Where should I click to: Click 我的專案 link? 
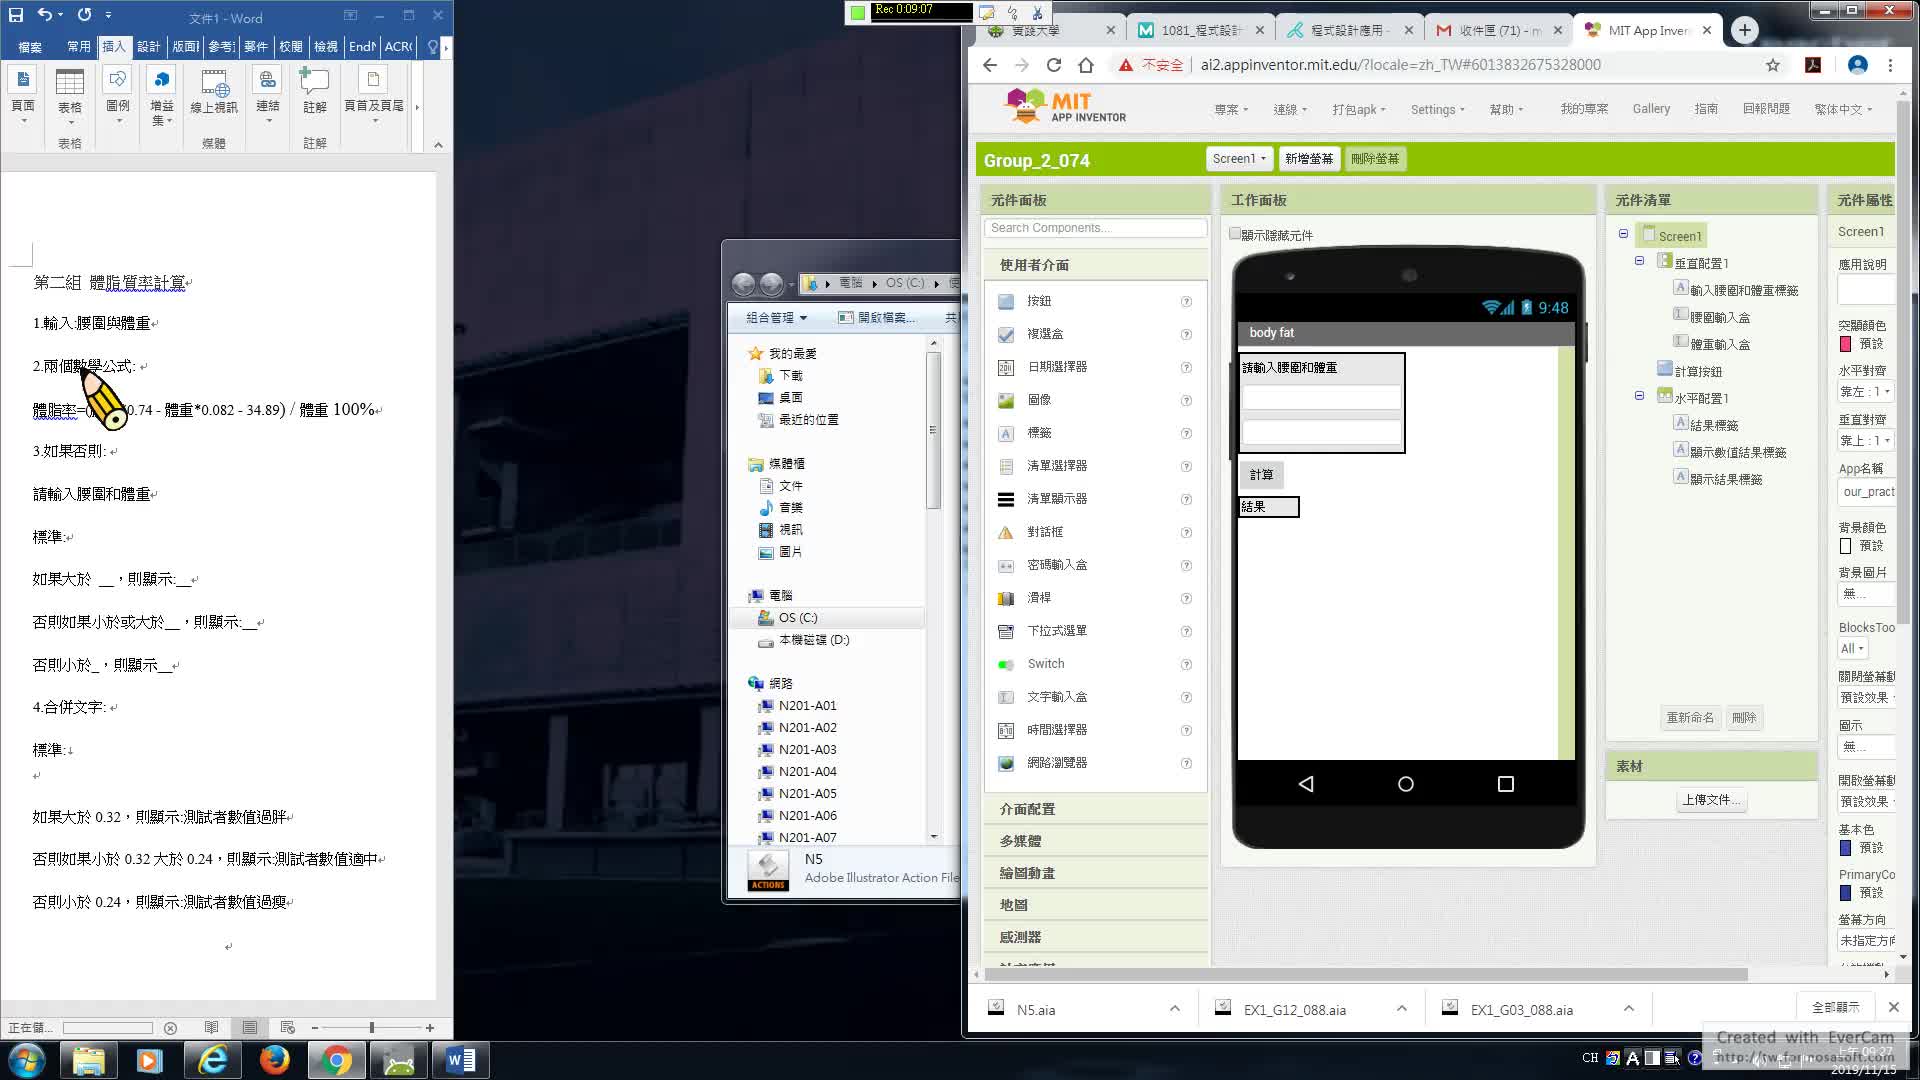coord(1584,109)
